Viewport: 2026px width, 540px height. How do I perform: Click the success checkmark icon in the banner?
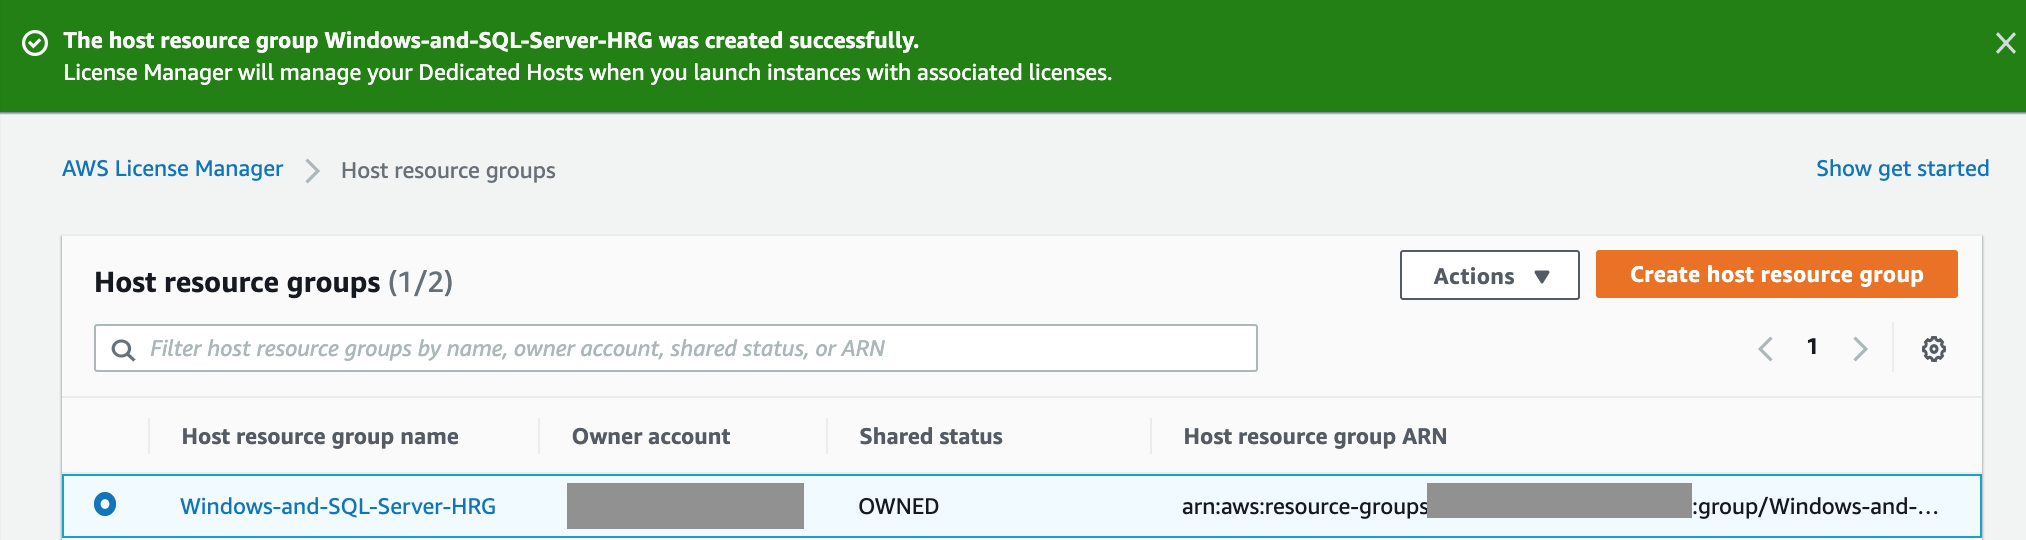35,43
